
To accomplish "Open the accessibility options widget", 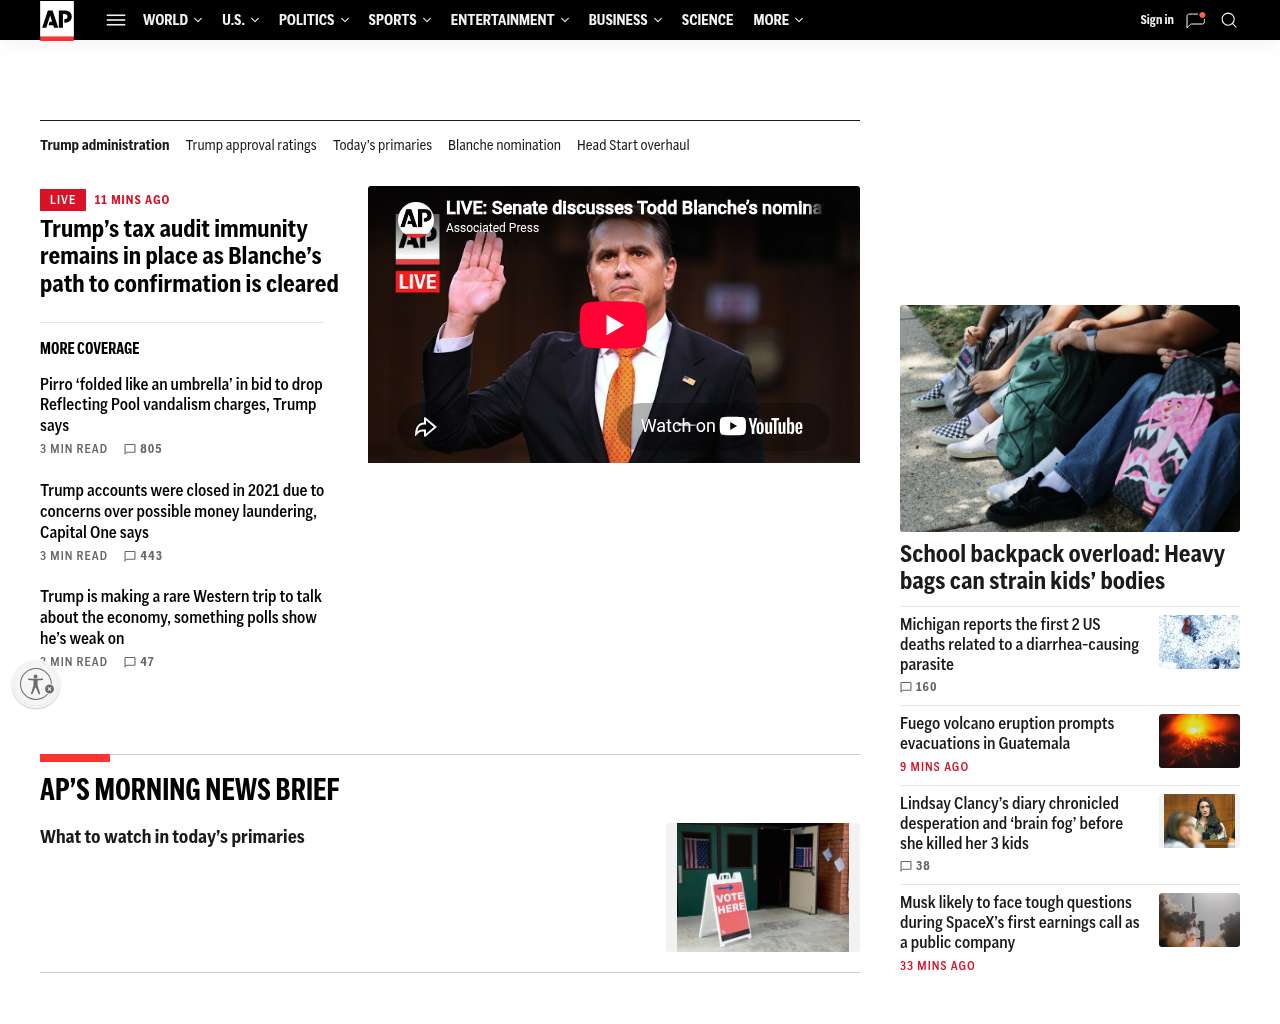I will click(36, 684).
